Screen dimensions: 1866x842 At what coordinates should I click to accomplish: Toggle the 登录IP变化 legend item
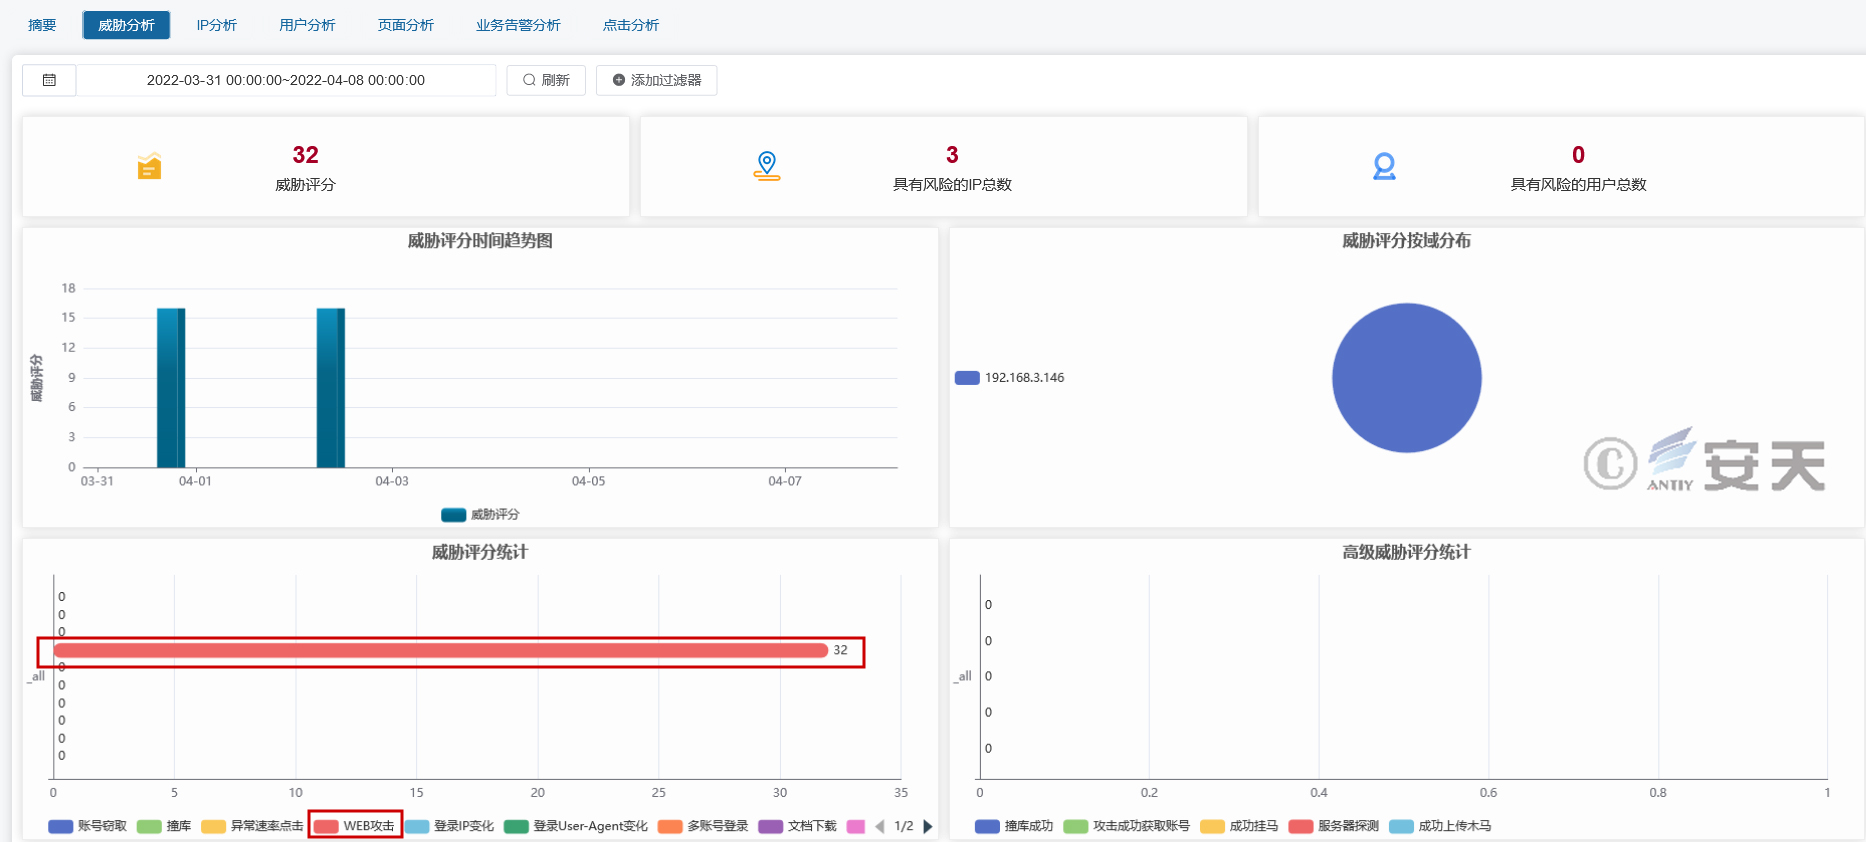(450, 826)
